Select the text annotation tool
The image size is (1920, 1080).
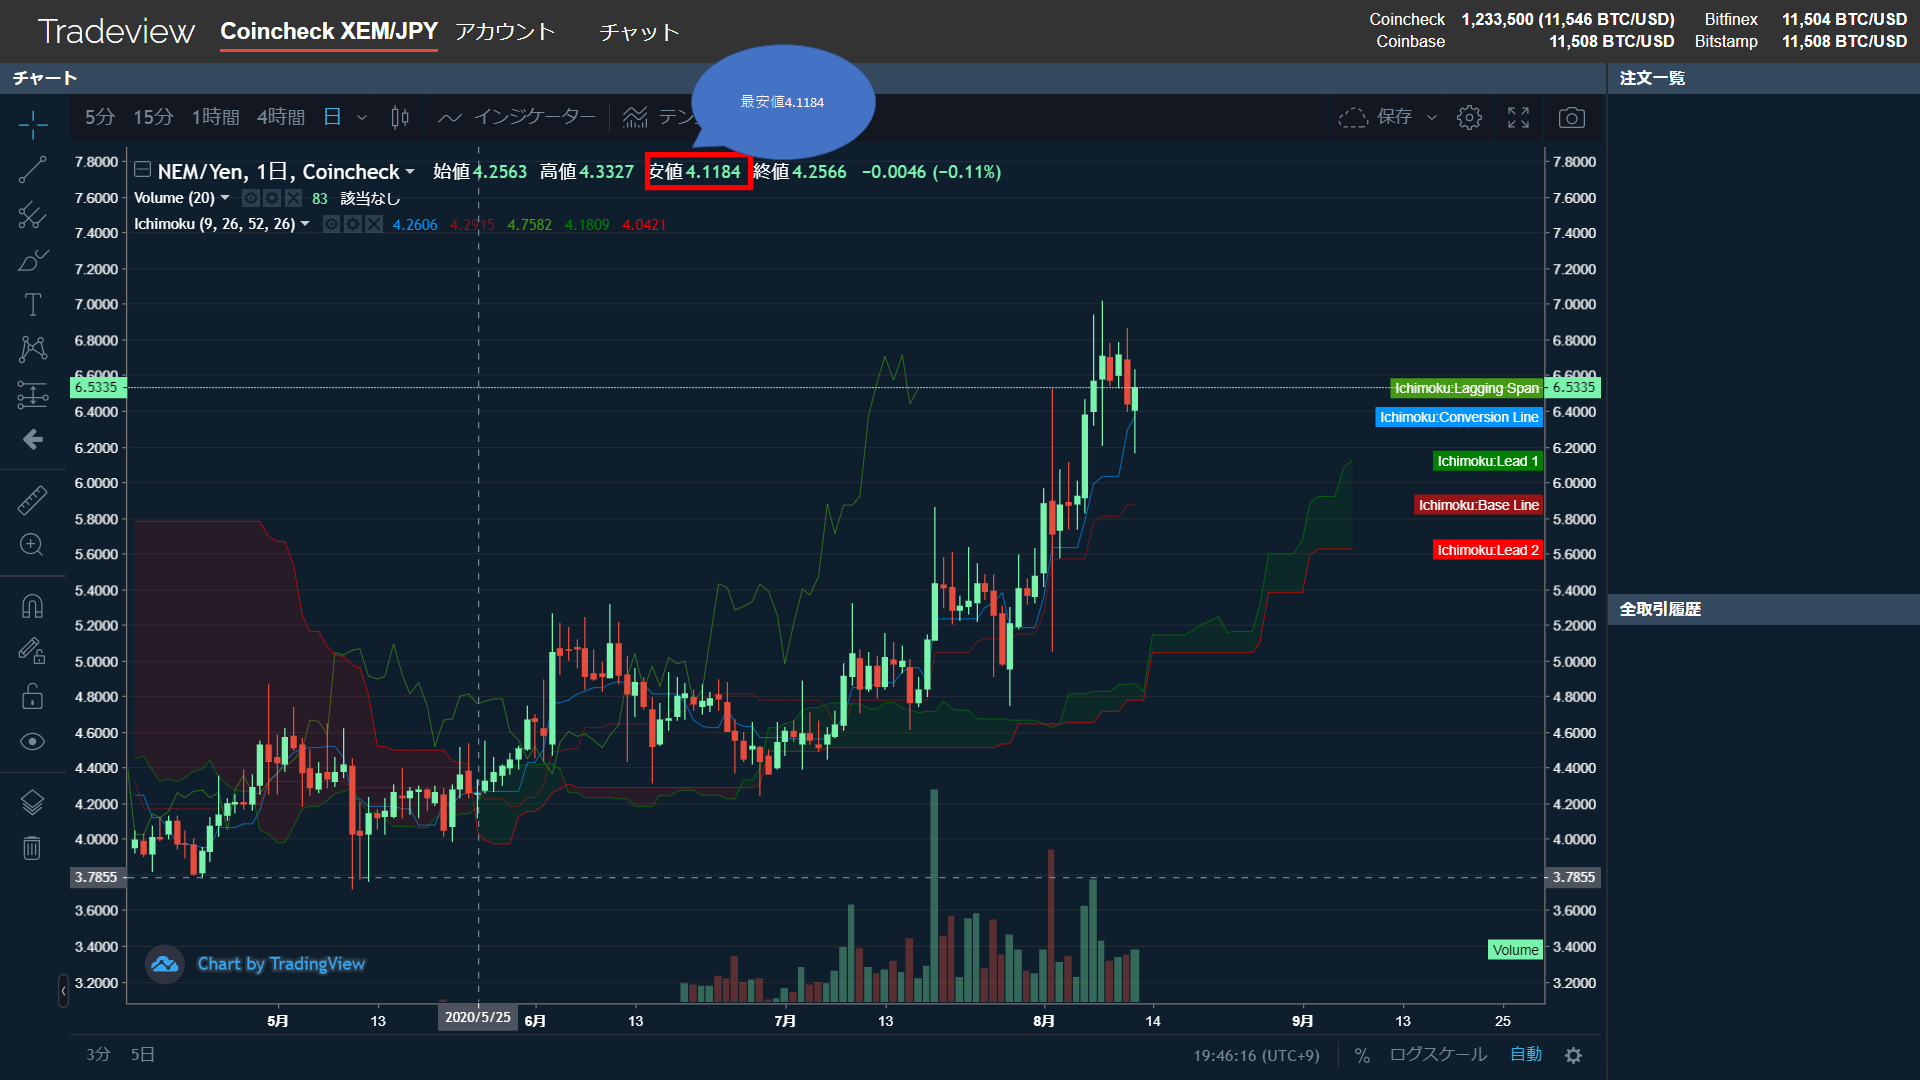[33, 305]
